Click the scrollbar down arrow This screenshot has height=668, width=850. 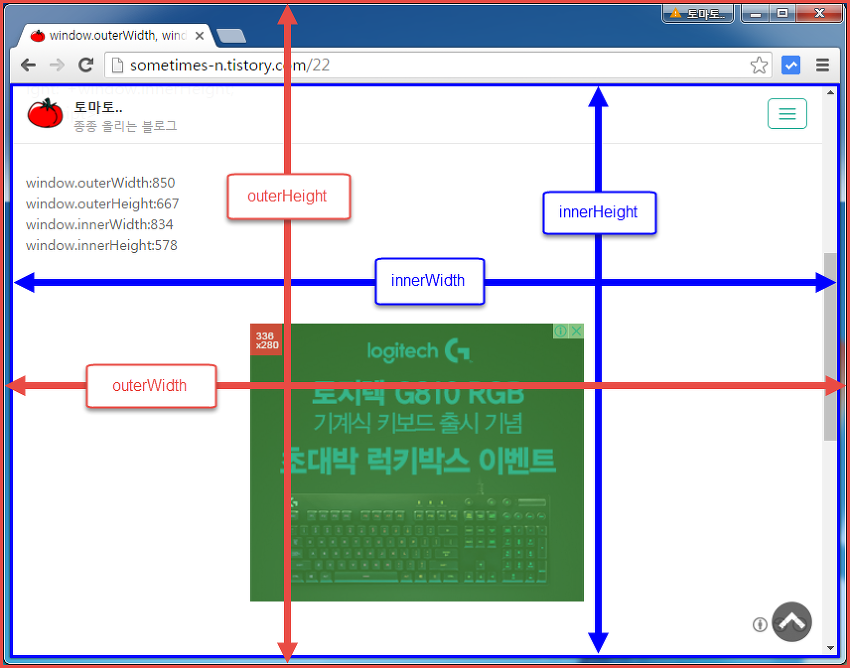pyautogui.click(x=830, y=648)
